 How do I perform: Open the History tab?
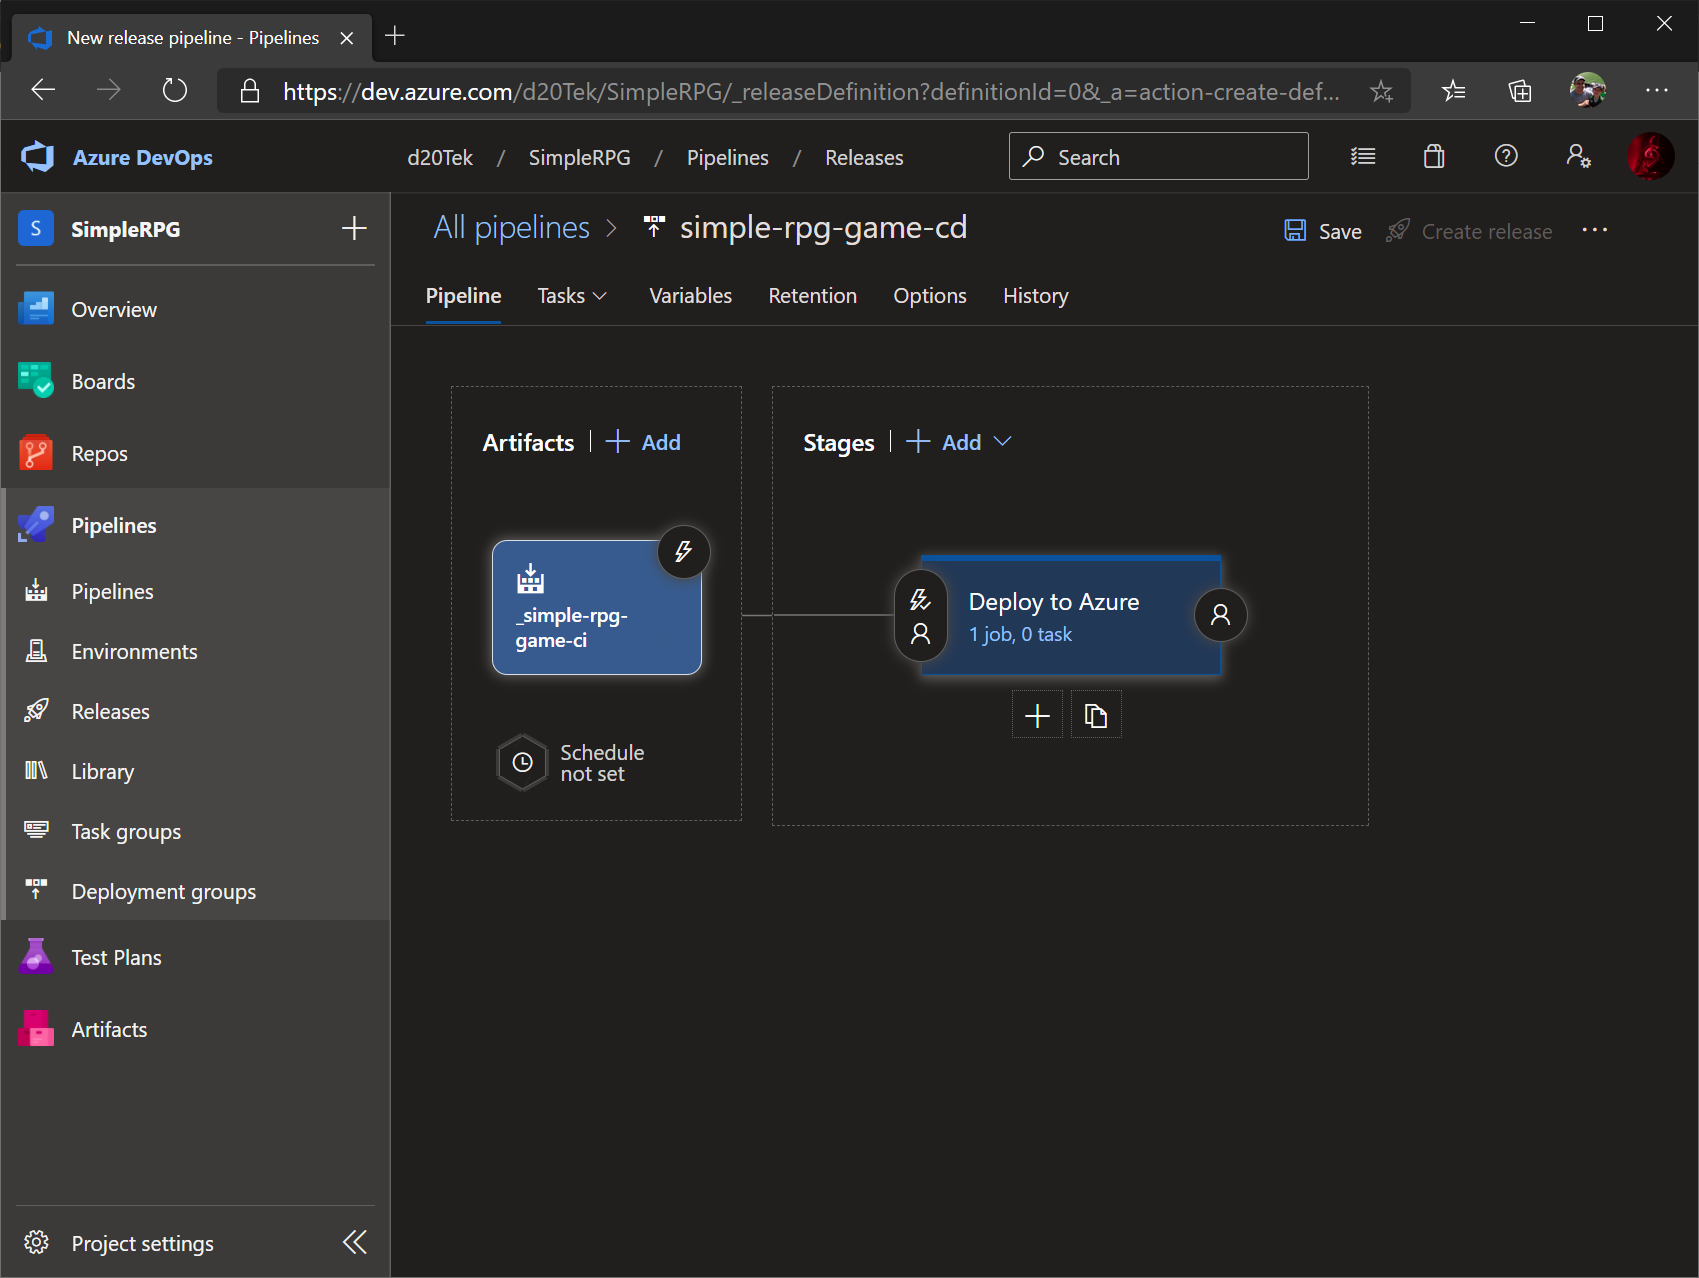(1035, 296)
